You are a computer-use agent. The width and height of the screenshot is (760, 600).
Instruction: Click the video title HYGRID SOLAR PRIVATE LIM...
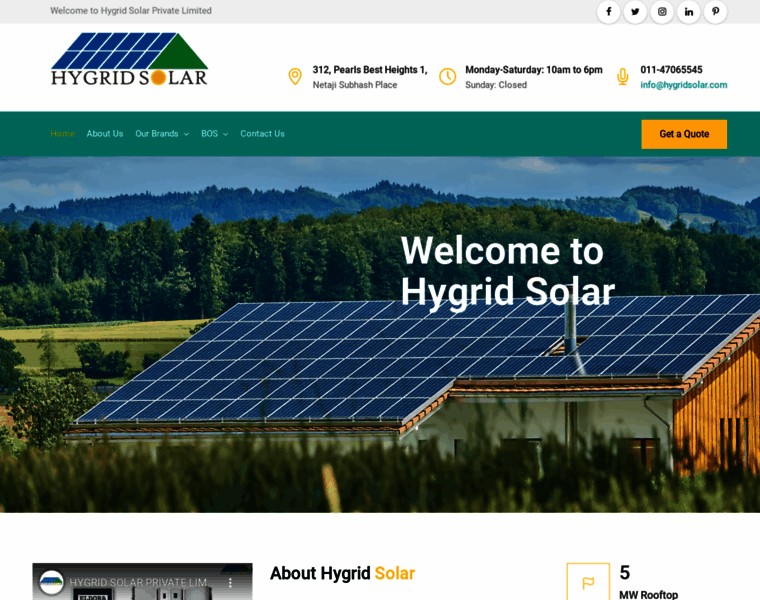[139, 583]
